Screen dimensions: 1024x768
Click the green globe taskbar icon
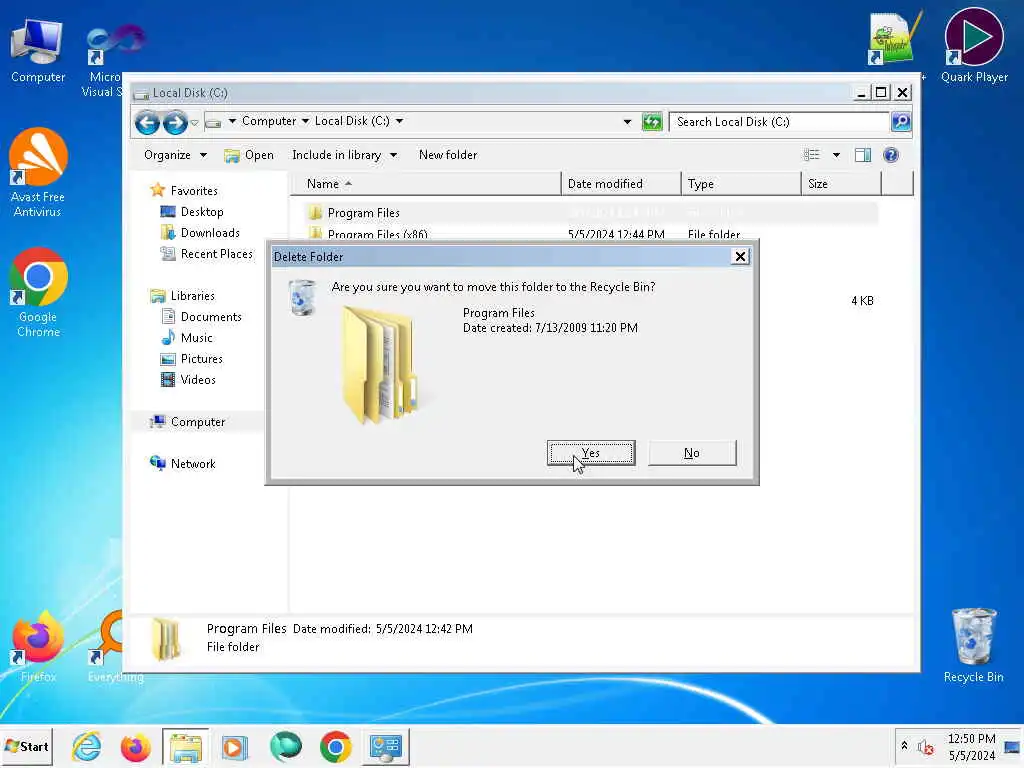point(285,746)
